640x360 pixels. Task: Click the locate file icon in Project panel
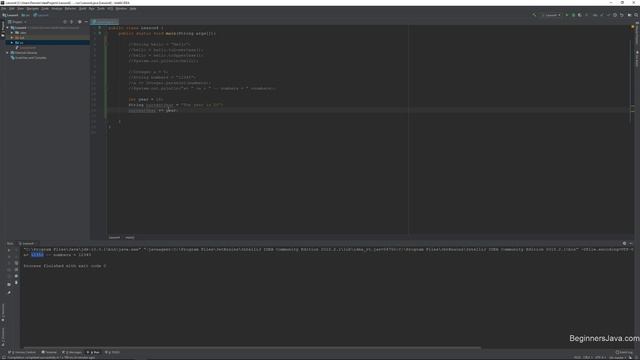[65, 22]
